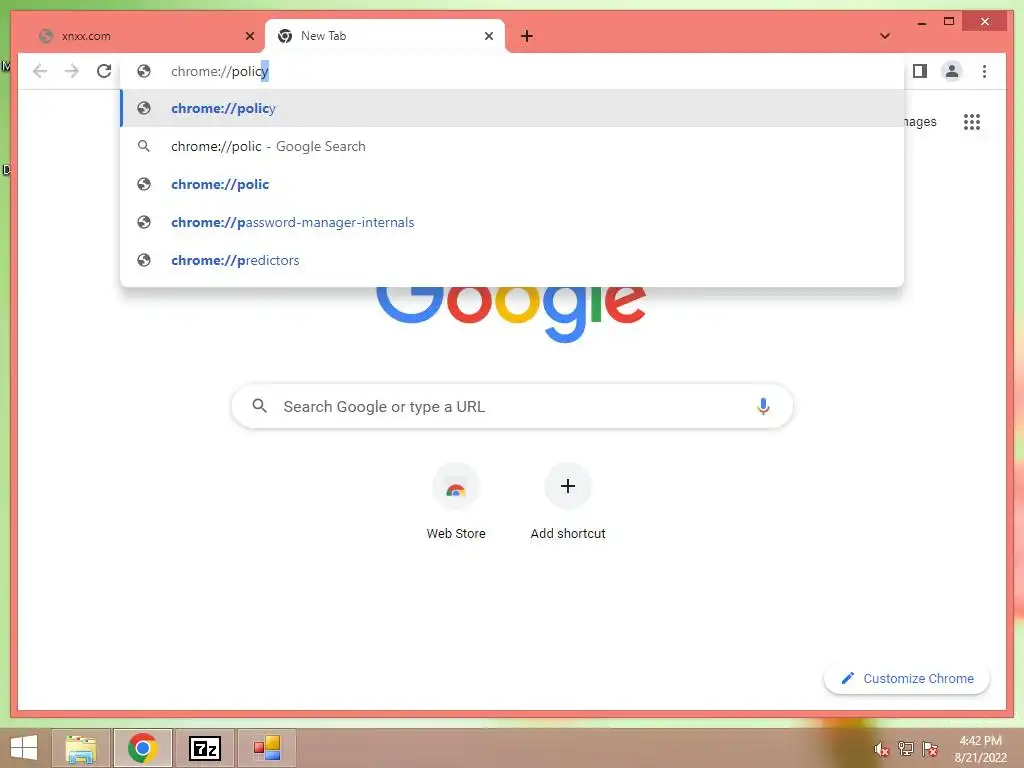Click the Customize Chrome button
This screenshot has width=1024, height=768.
tap(907, 679)
